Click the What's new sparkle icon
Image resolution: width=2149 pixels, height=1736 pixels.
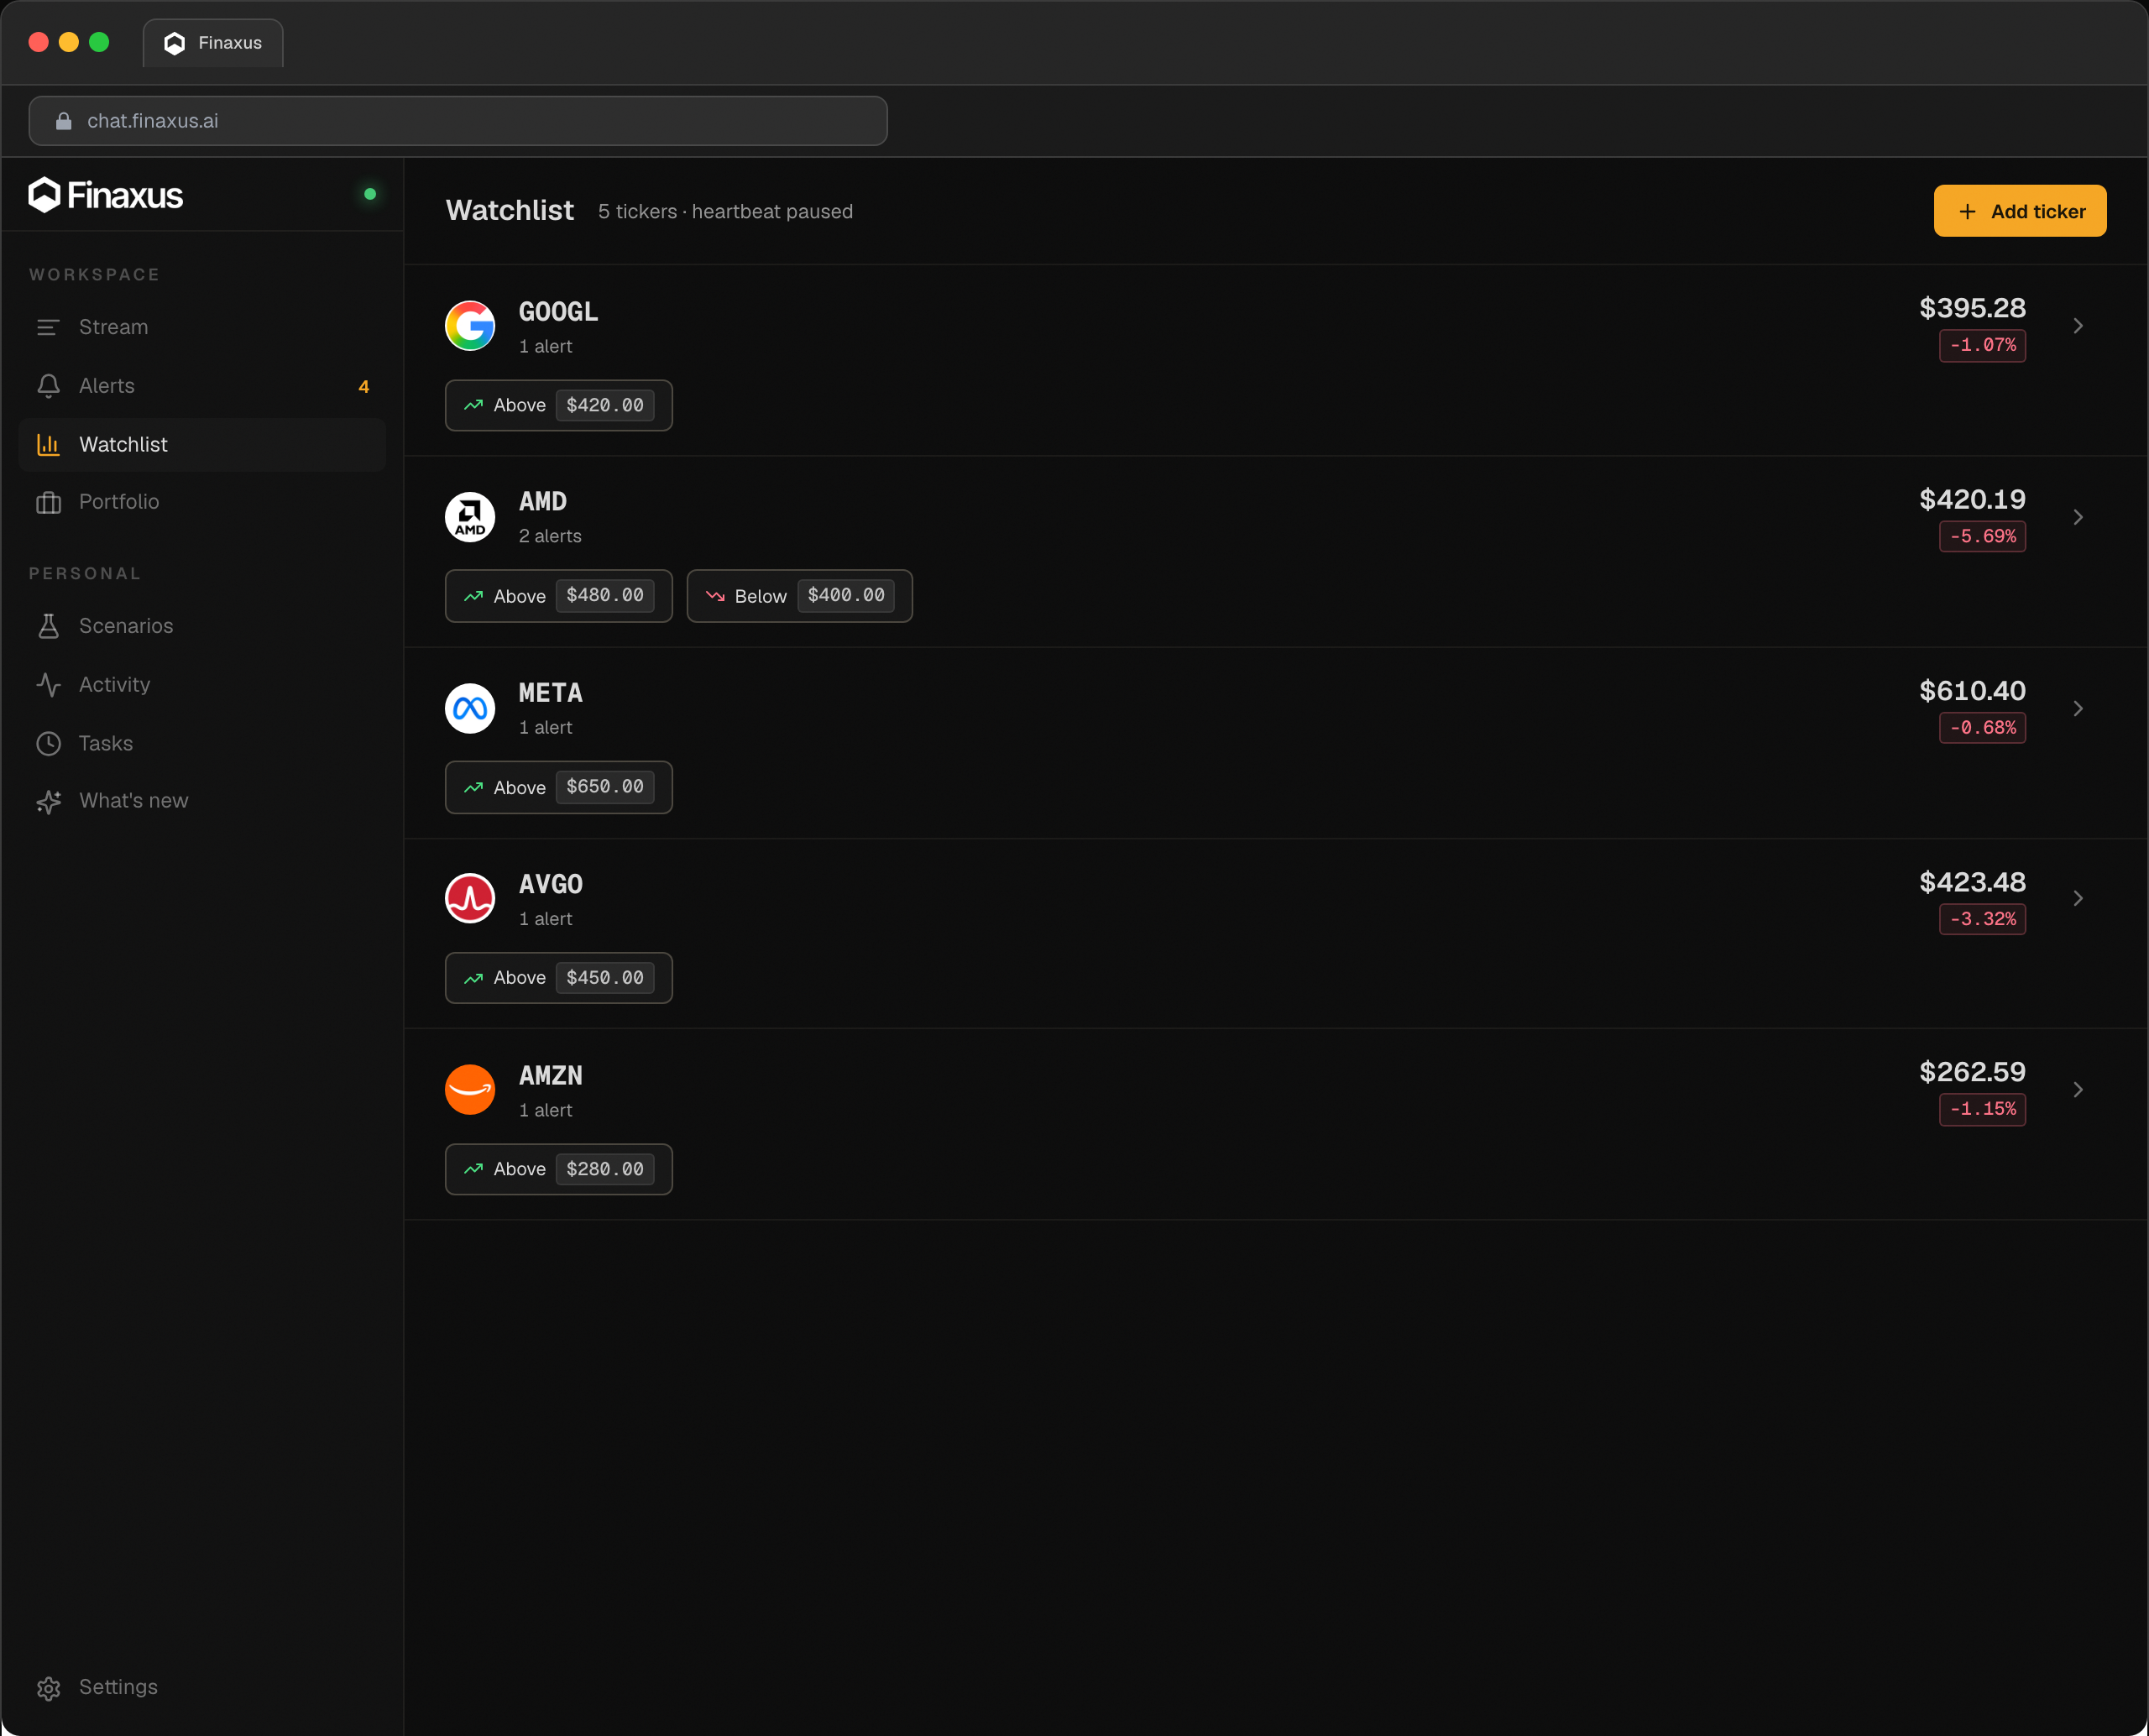coord(48,801)
